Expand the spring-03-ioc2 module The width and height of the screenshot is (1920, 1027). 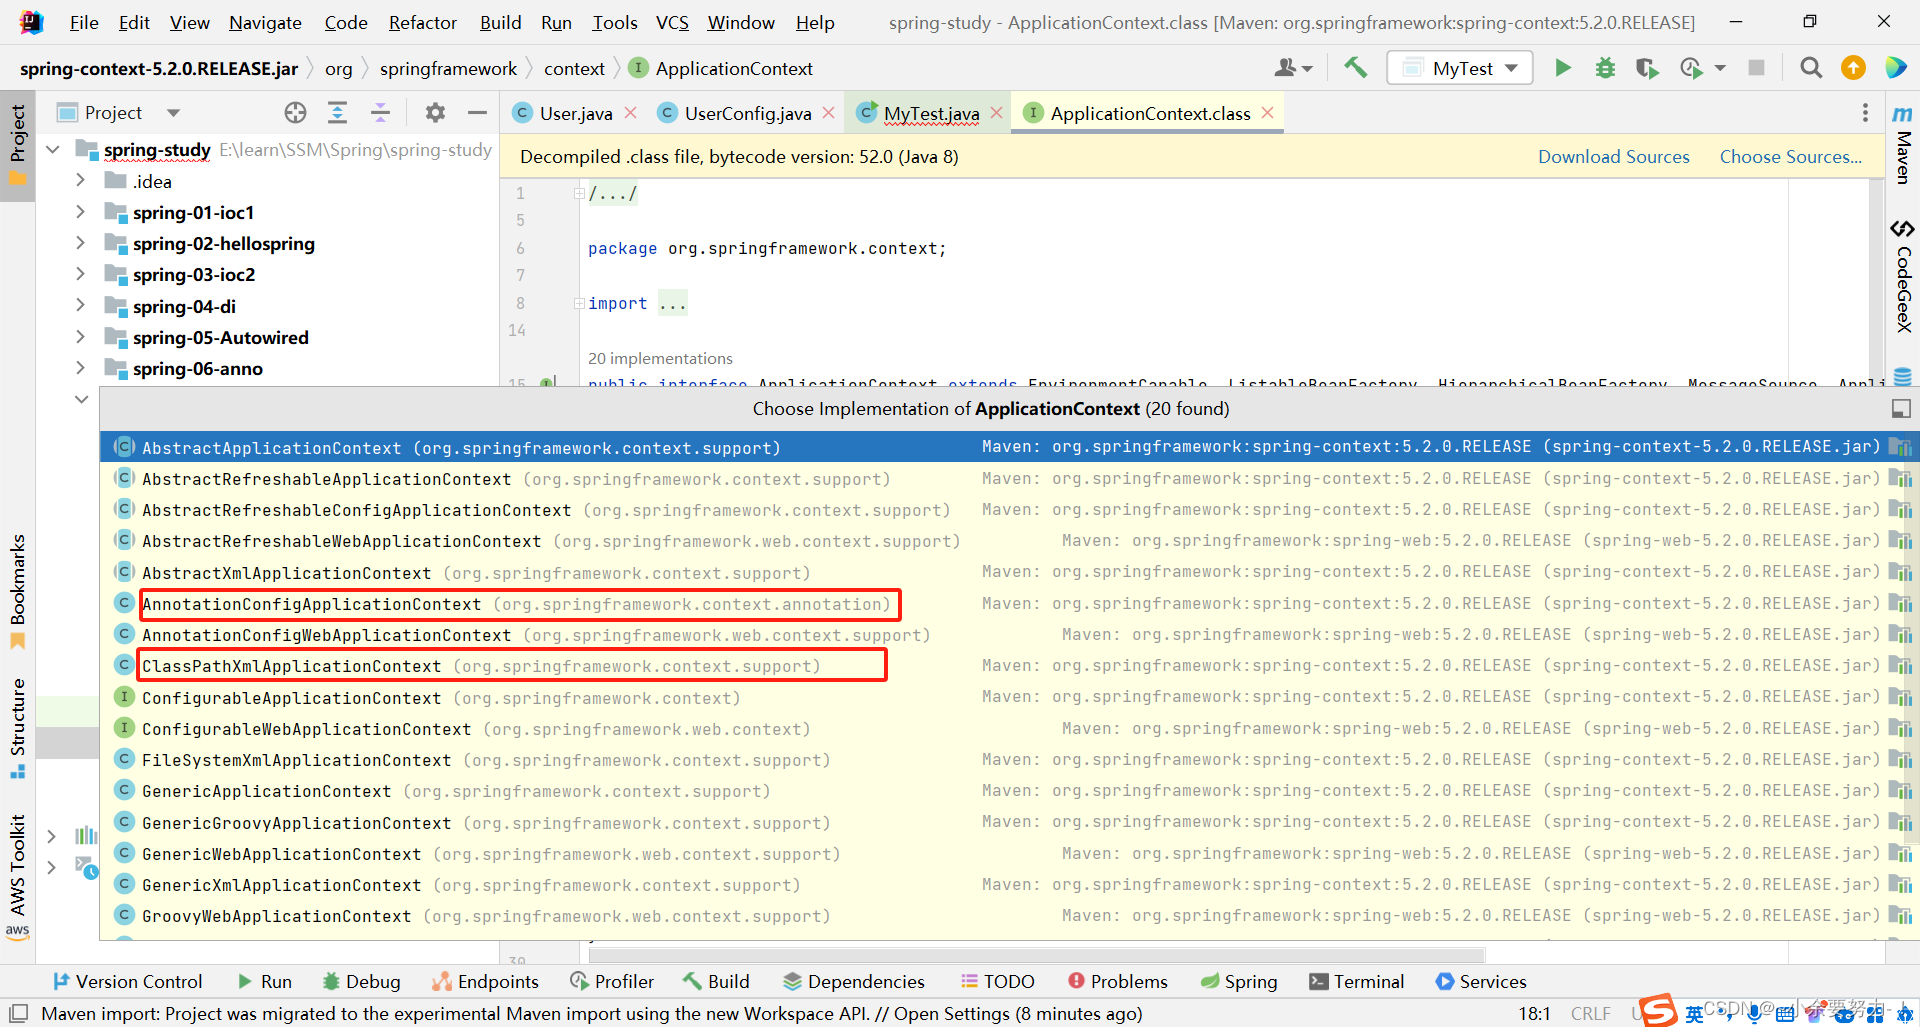pyautogui.click(x=80, y=274)
